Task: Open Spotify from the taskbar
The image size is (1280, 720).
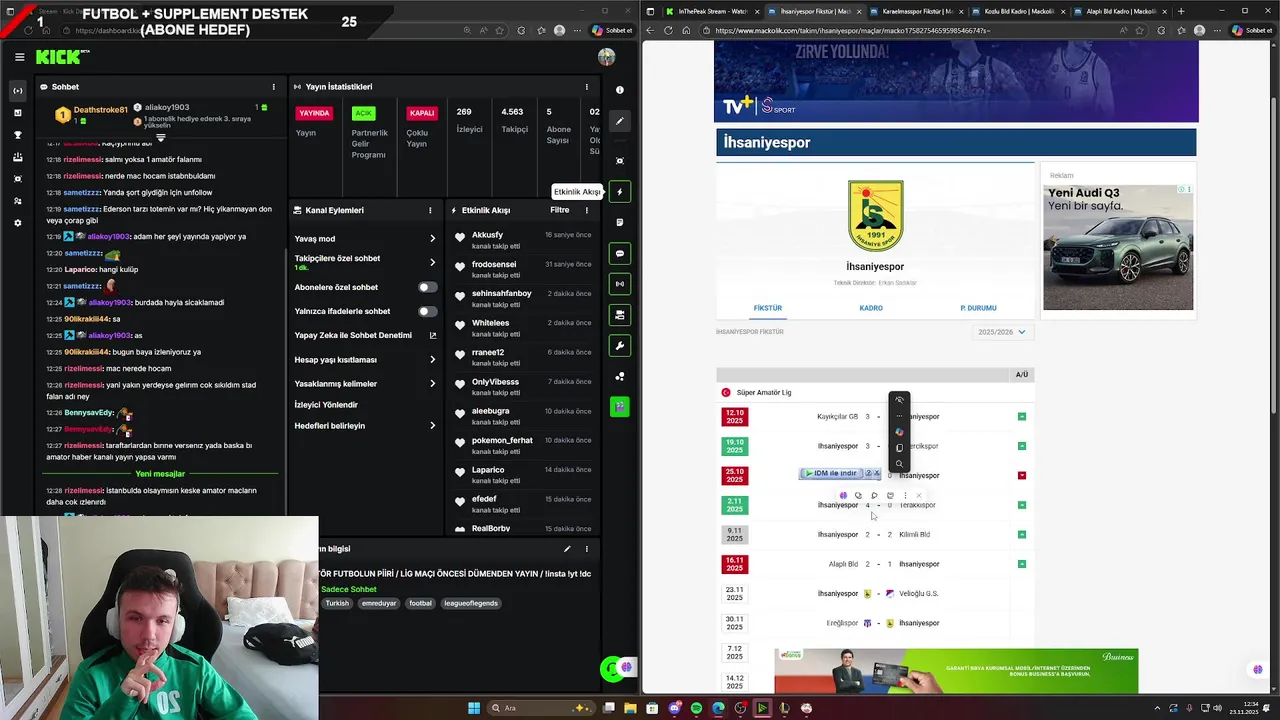Action: [x=696, y=708]
